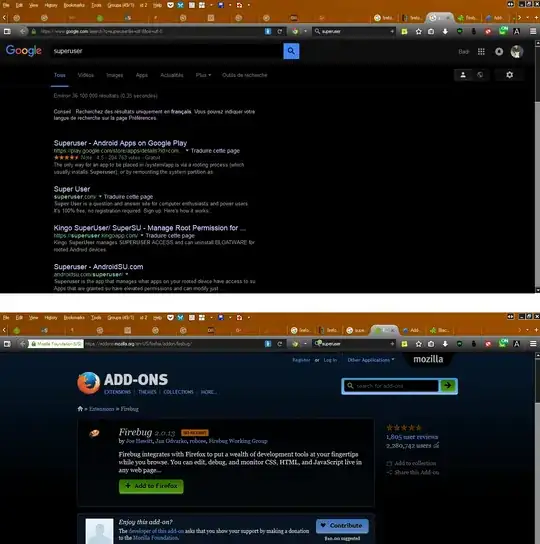Open Google apps grid in top window
This screenshot has height=544, width=540.
click(x=481, y=52)
